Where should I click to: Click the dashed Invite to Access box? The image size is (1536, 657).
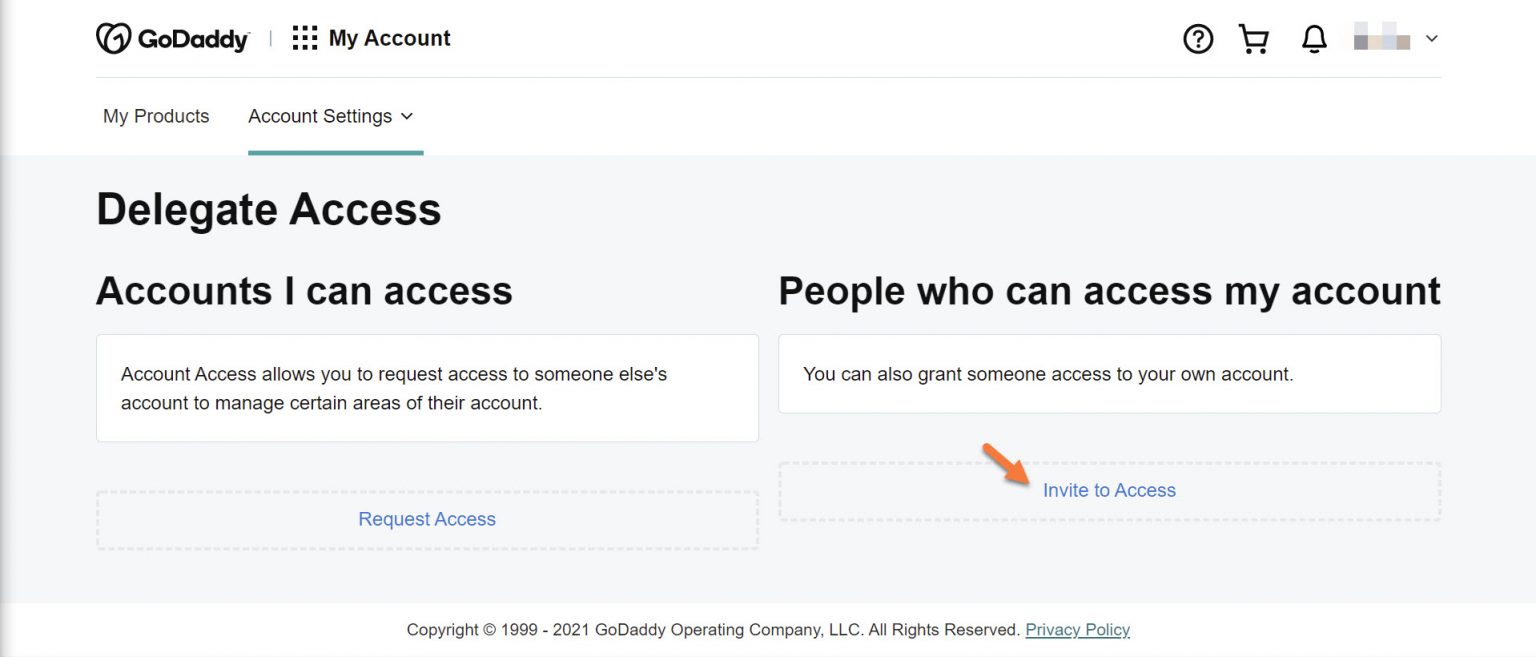(x=1109, y=490)
